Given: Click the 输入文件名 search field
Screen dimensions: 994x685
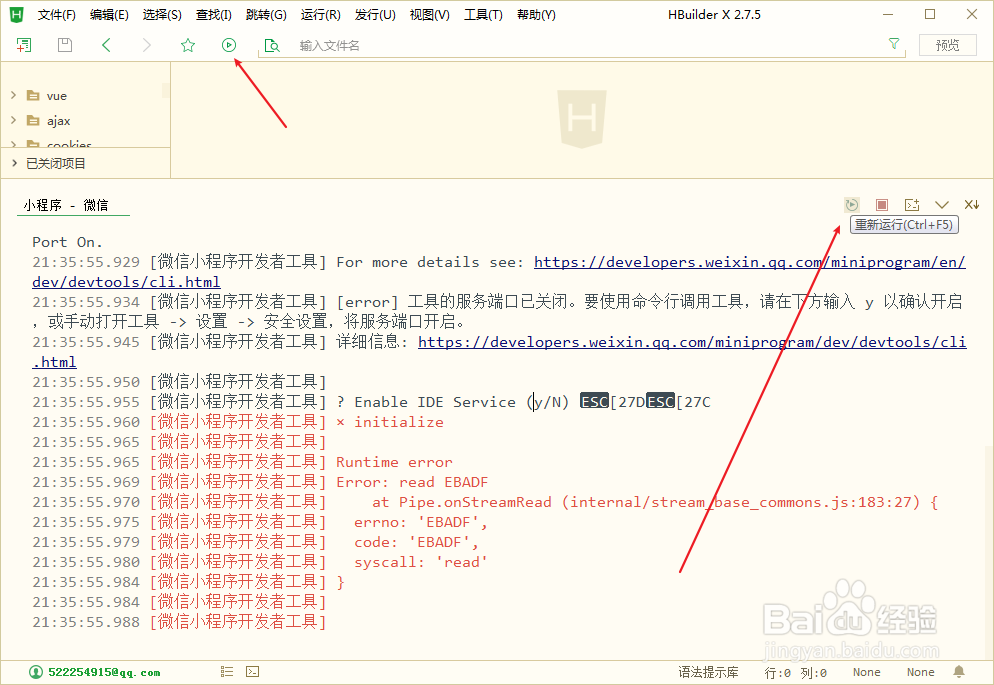Looking at the screenshot, I should tap(581, 46).
